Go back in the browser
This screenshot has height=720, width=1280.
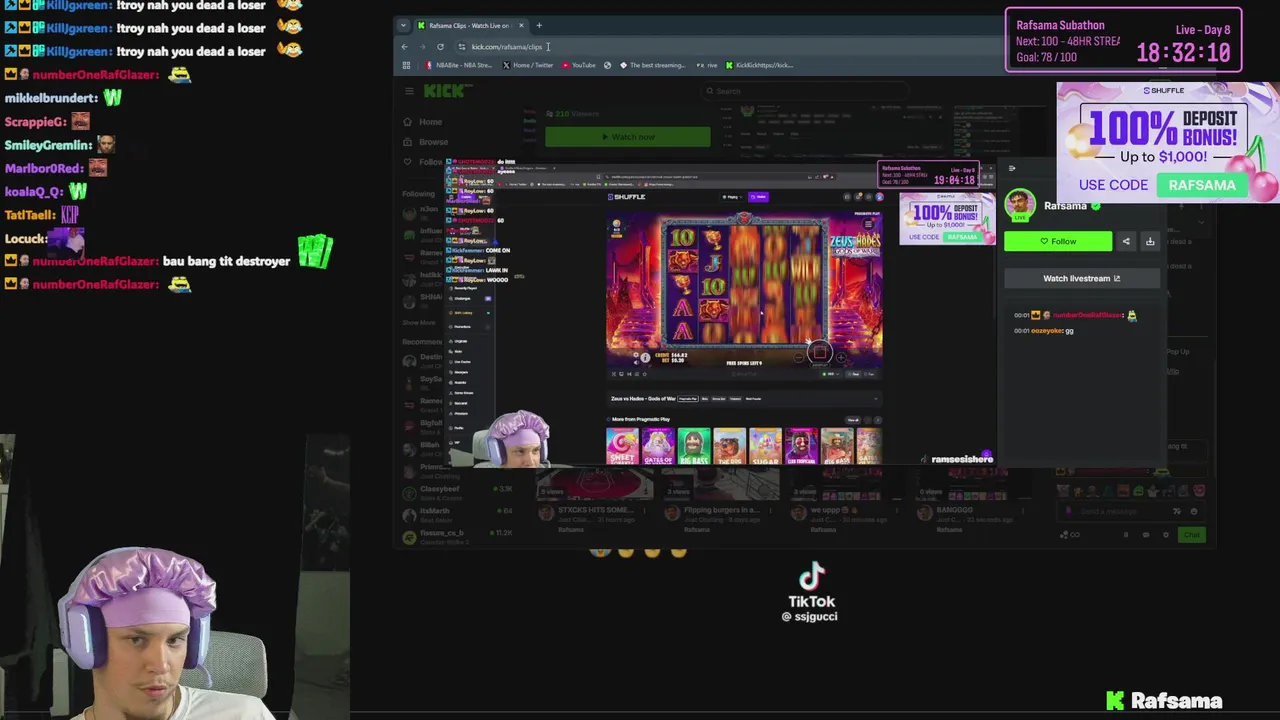405,47
